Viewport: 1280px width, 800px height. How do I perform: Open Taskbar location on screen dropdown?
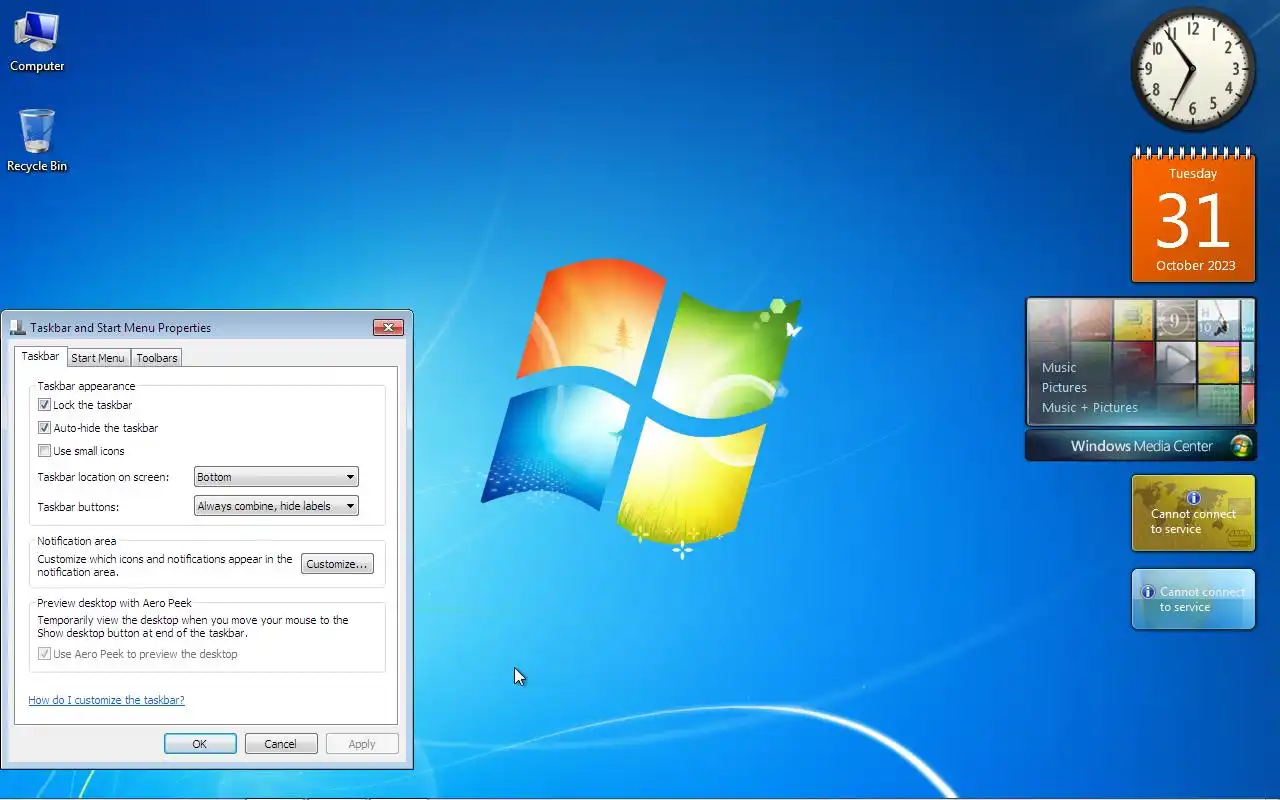[x=276, y=477]
